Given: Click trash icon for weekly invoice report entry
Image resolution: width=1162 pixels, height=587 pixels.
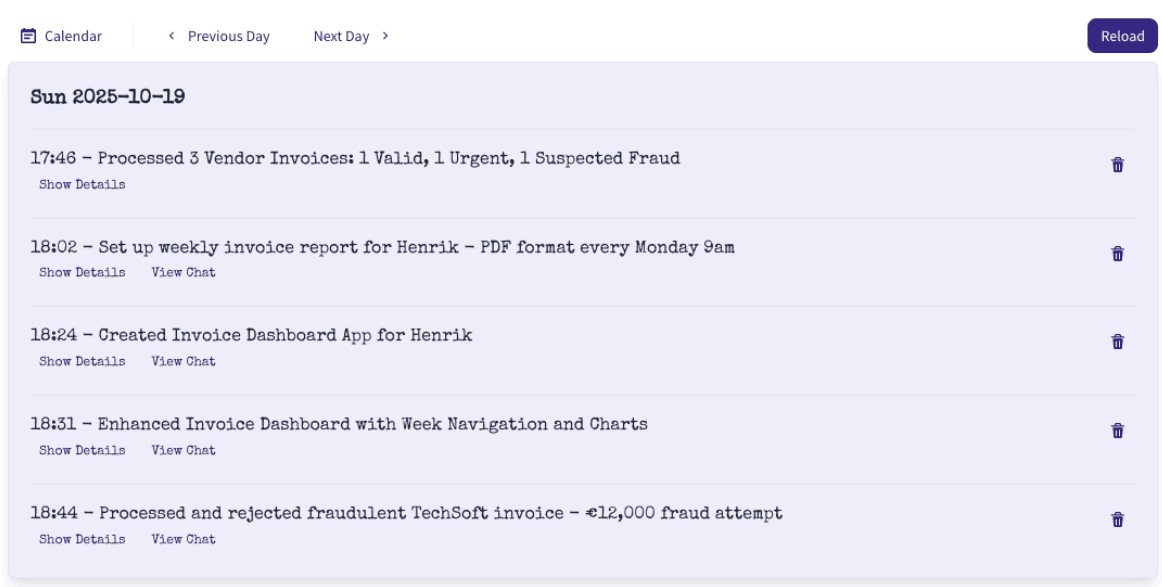Looking at the screenshot, I should (x=1118, y=254).
